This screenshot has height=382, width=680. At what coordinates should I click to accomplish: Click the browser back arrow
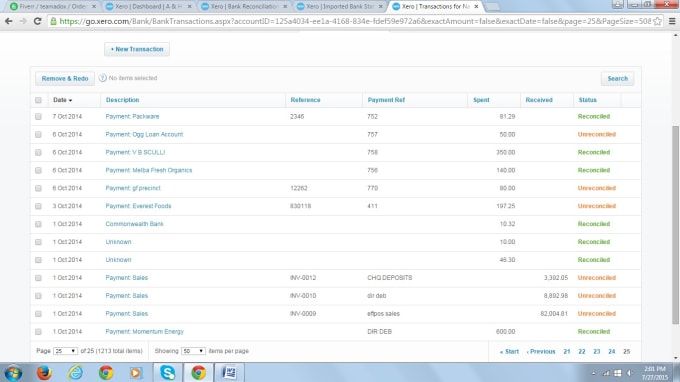point(9,21)
